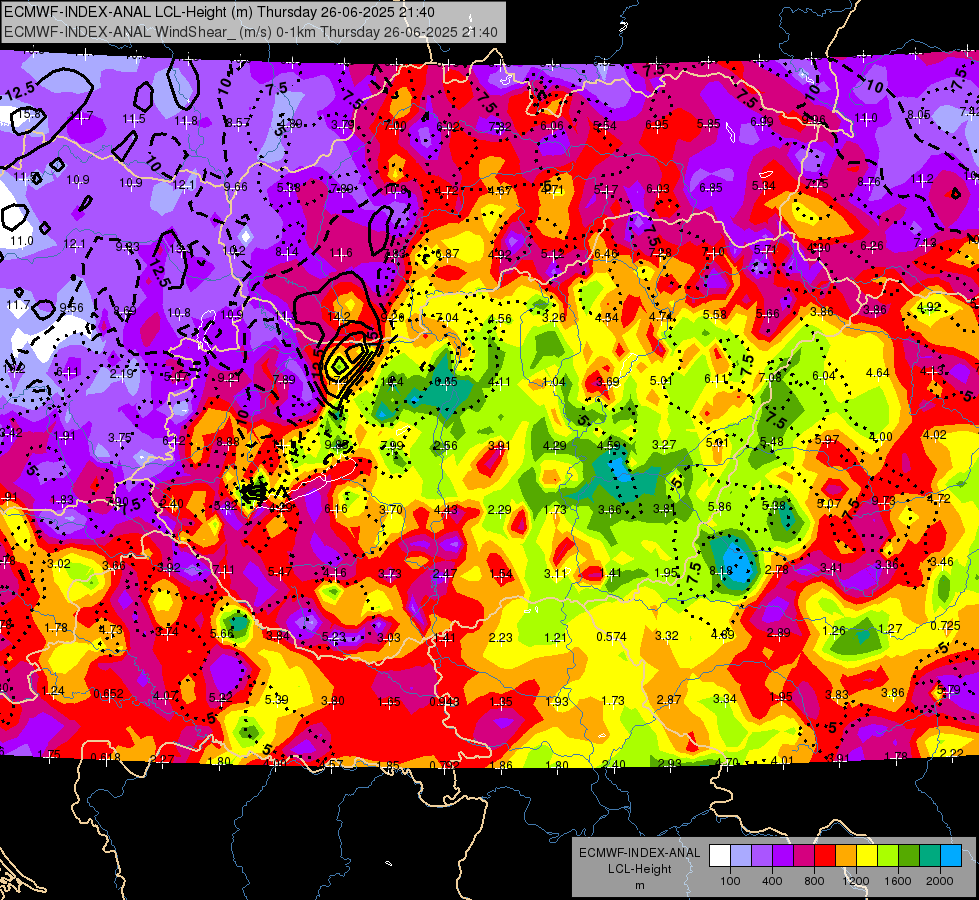The width and height of the screenshot is (979, 900).
Task: Click the grid value 4.64
Action: point(877,373)
